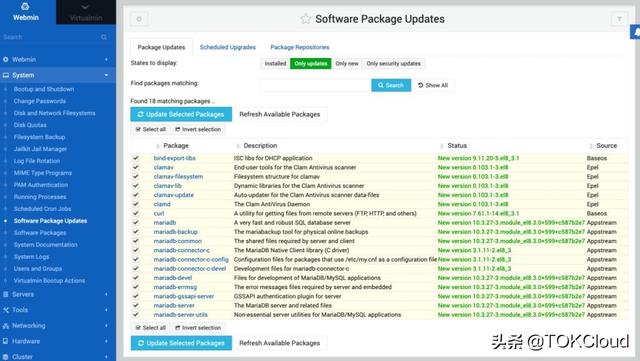Screen dimensions: 640x361
Task: Sort by the Source column header
Action: 606,146
